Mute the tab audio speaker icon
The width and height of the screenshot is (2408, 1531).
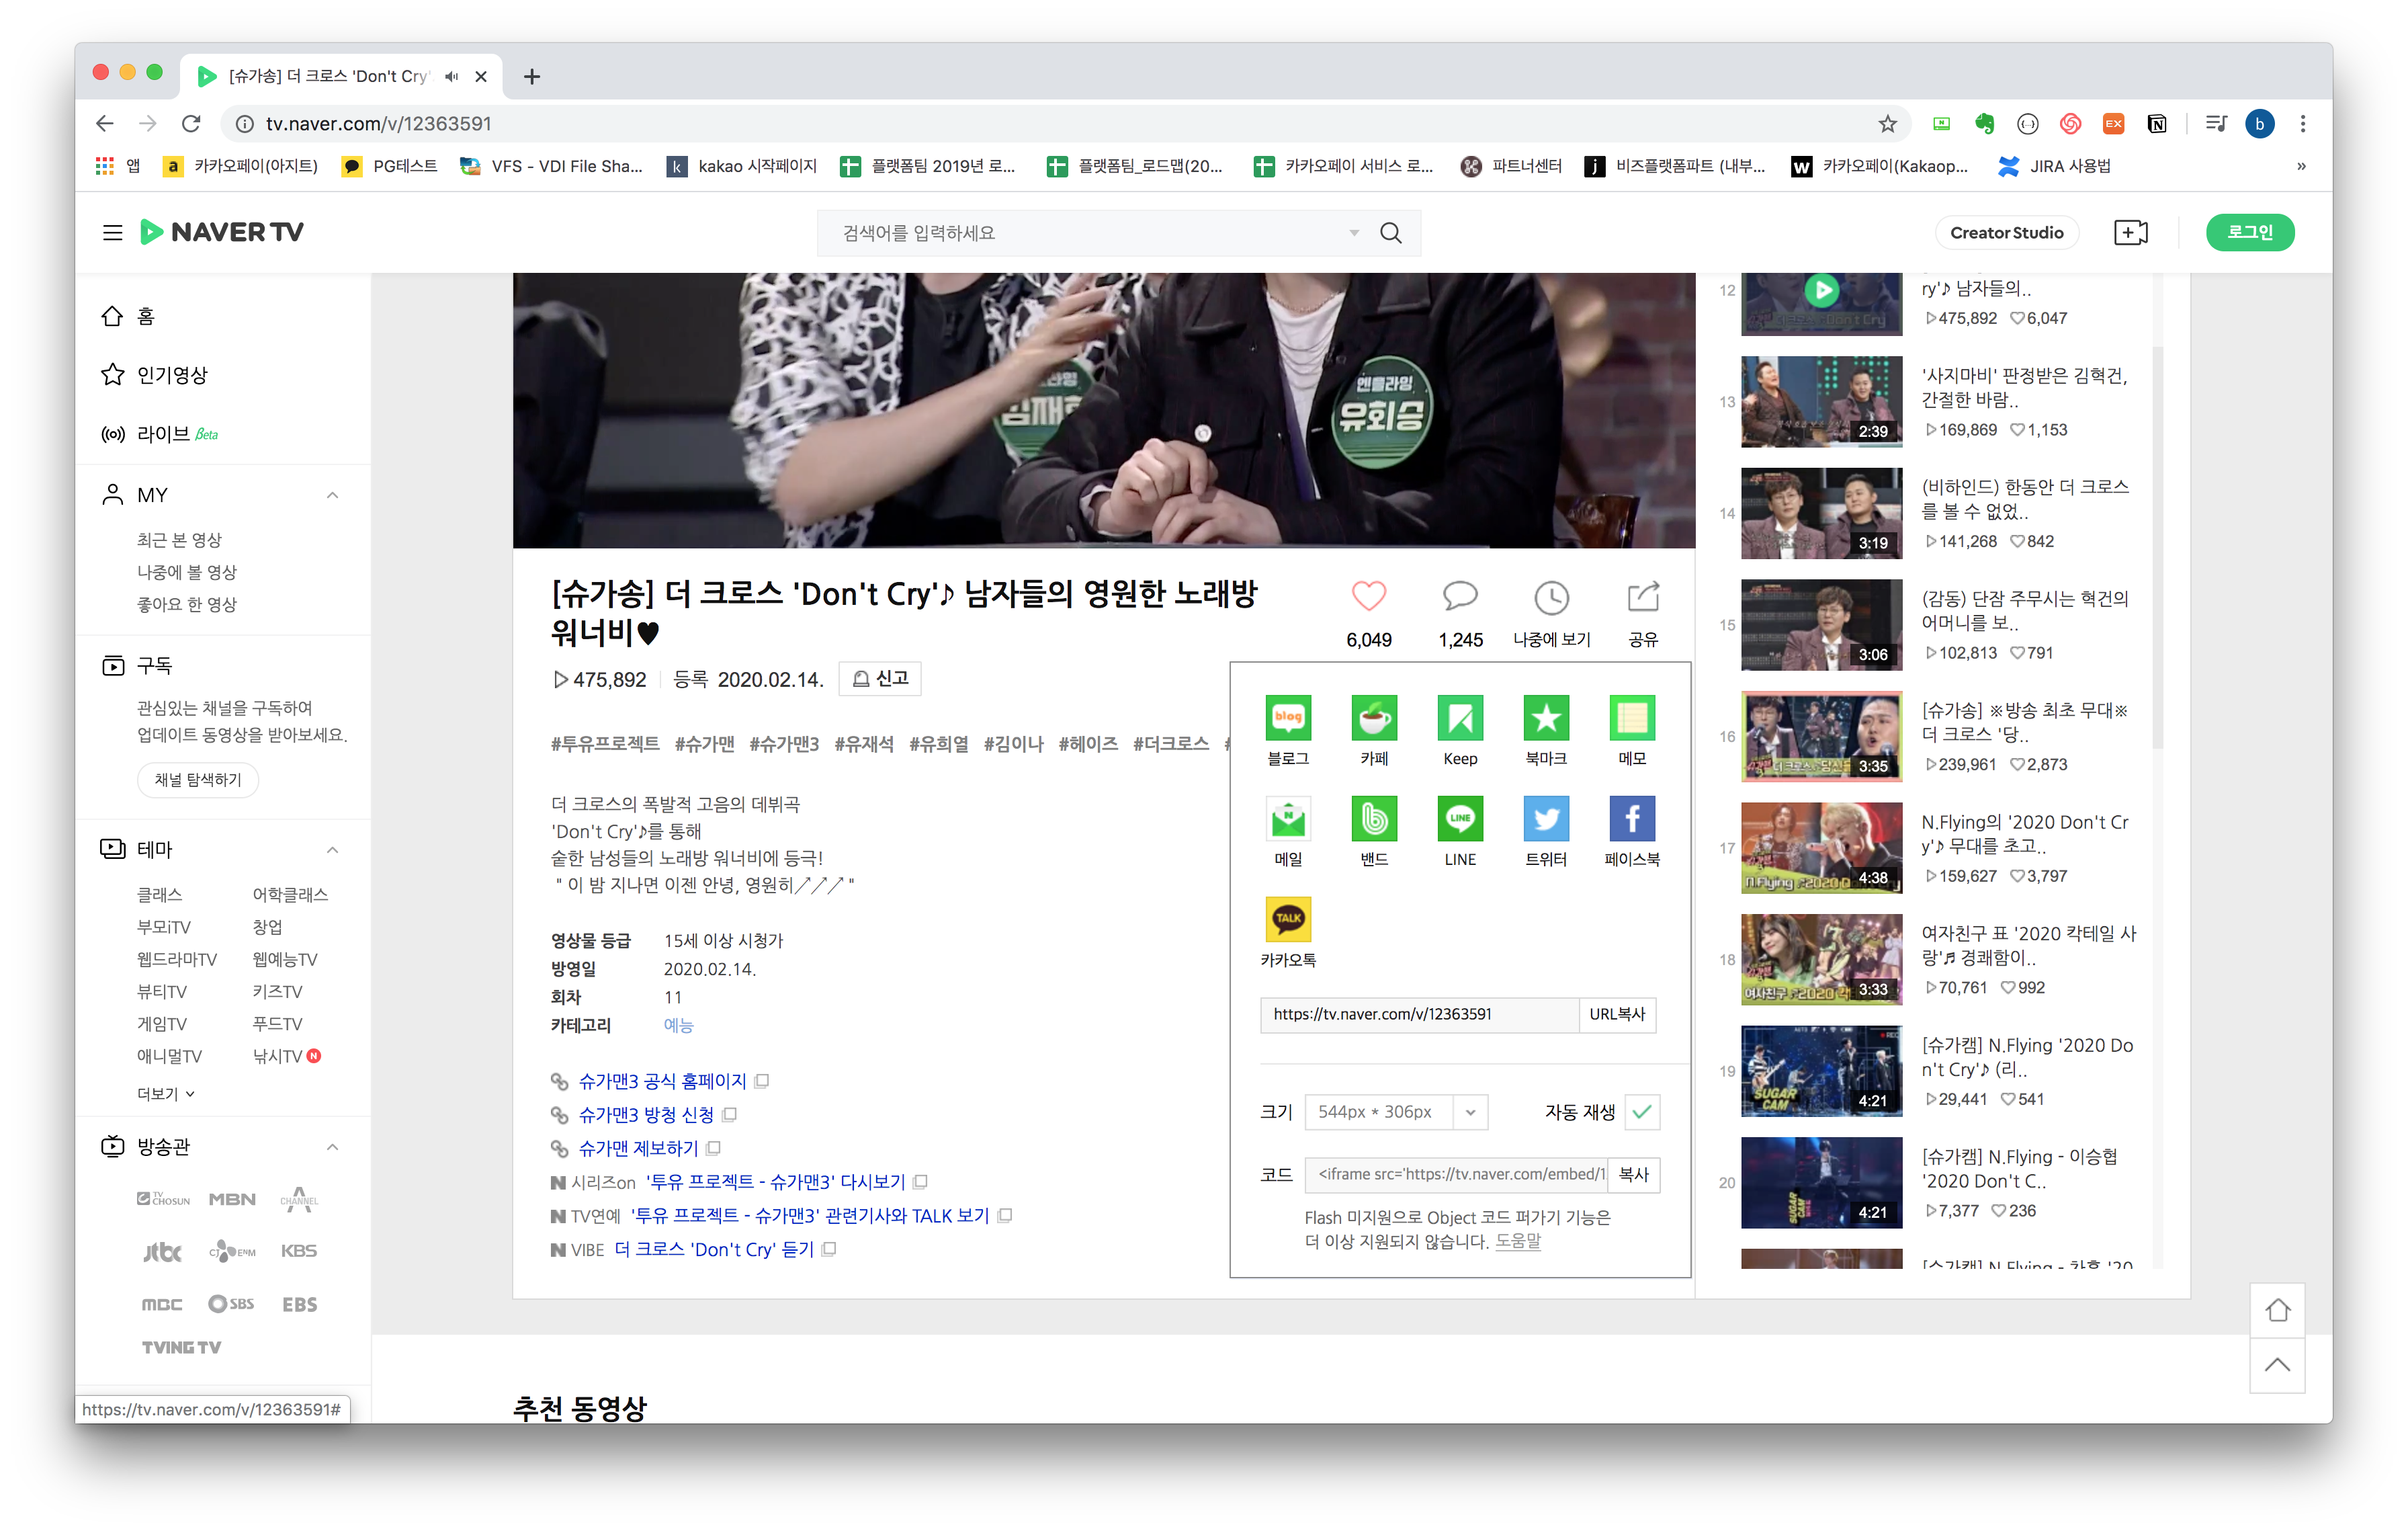click(x=451, y=77)
